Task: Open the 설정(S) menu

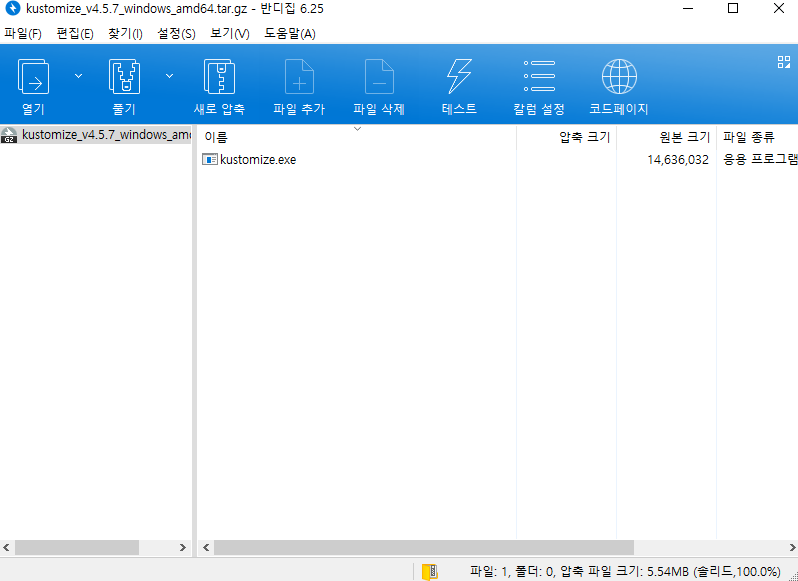Action: [x=176, y=34]
